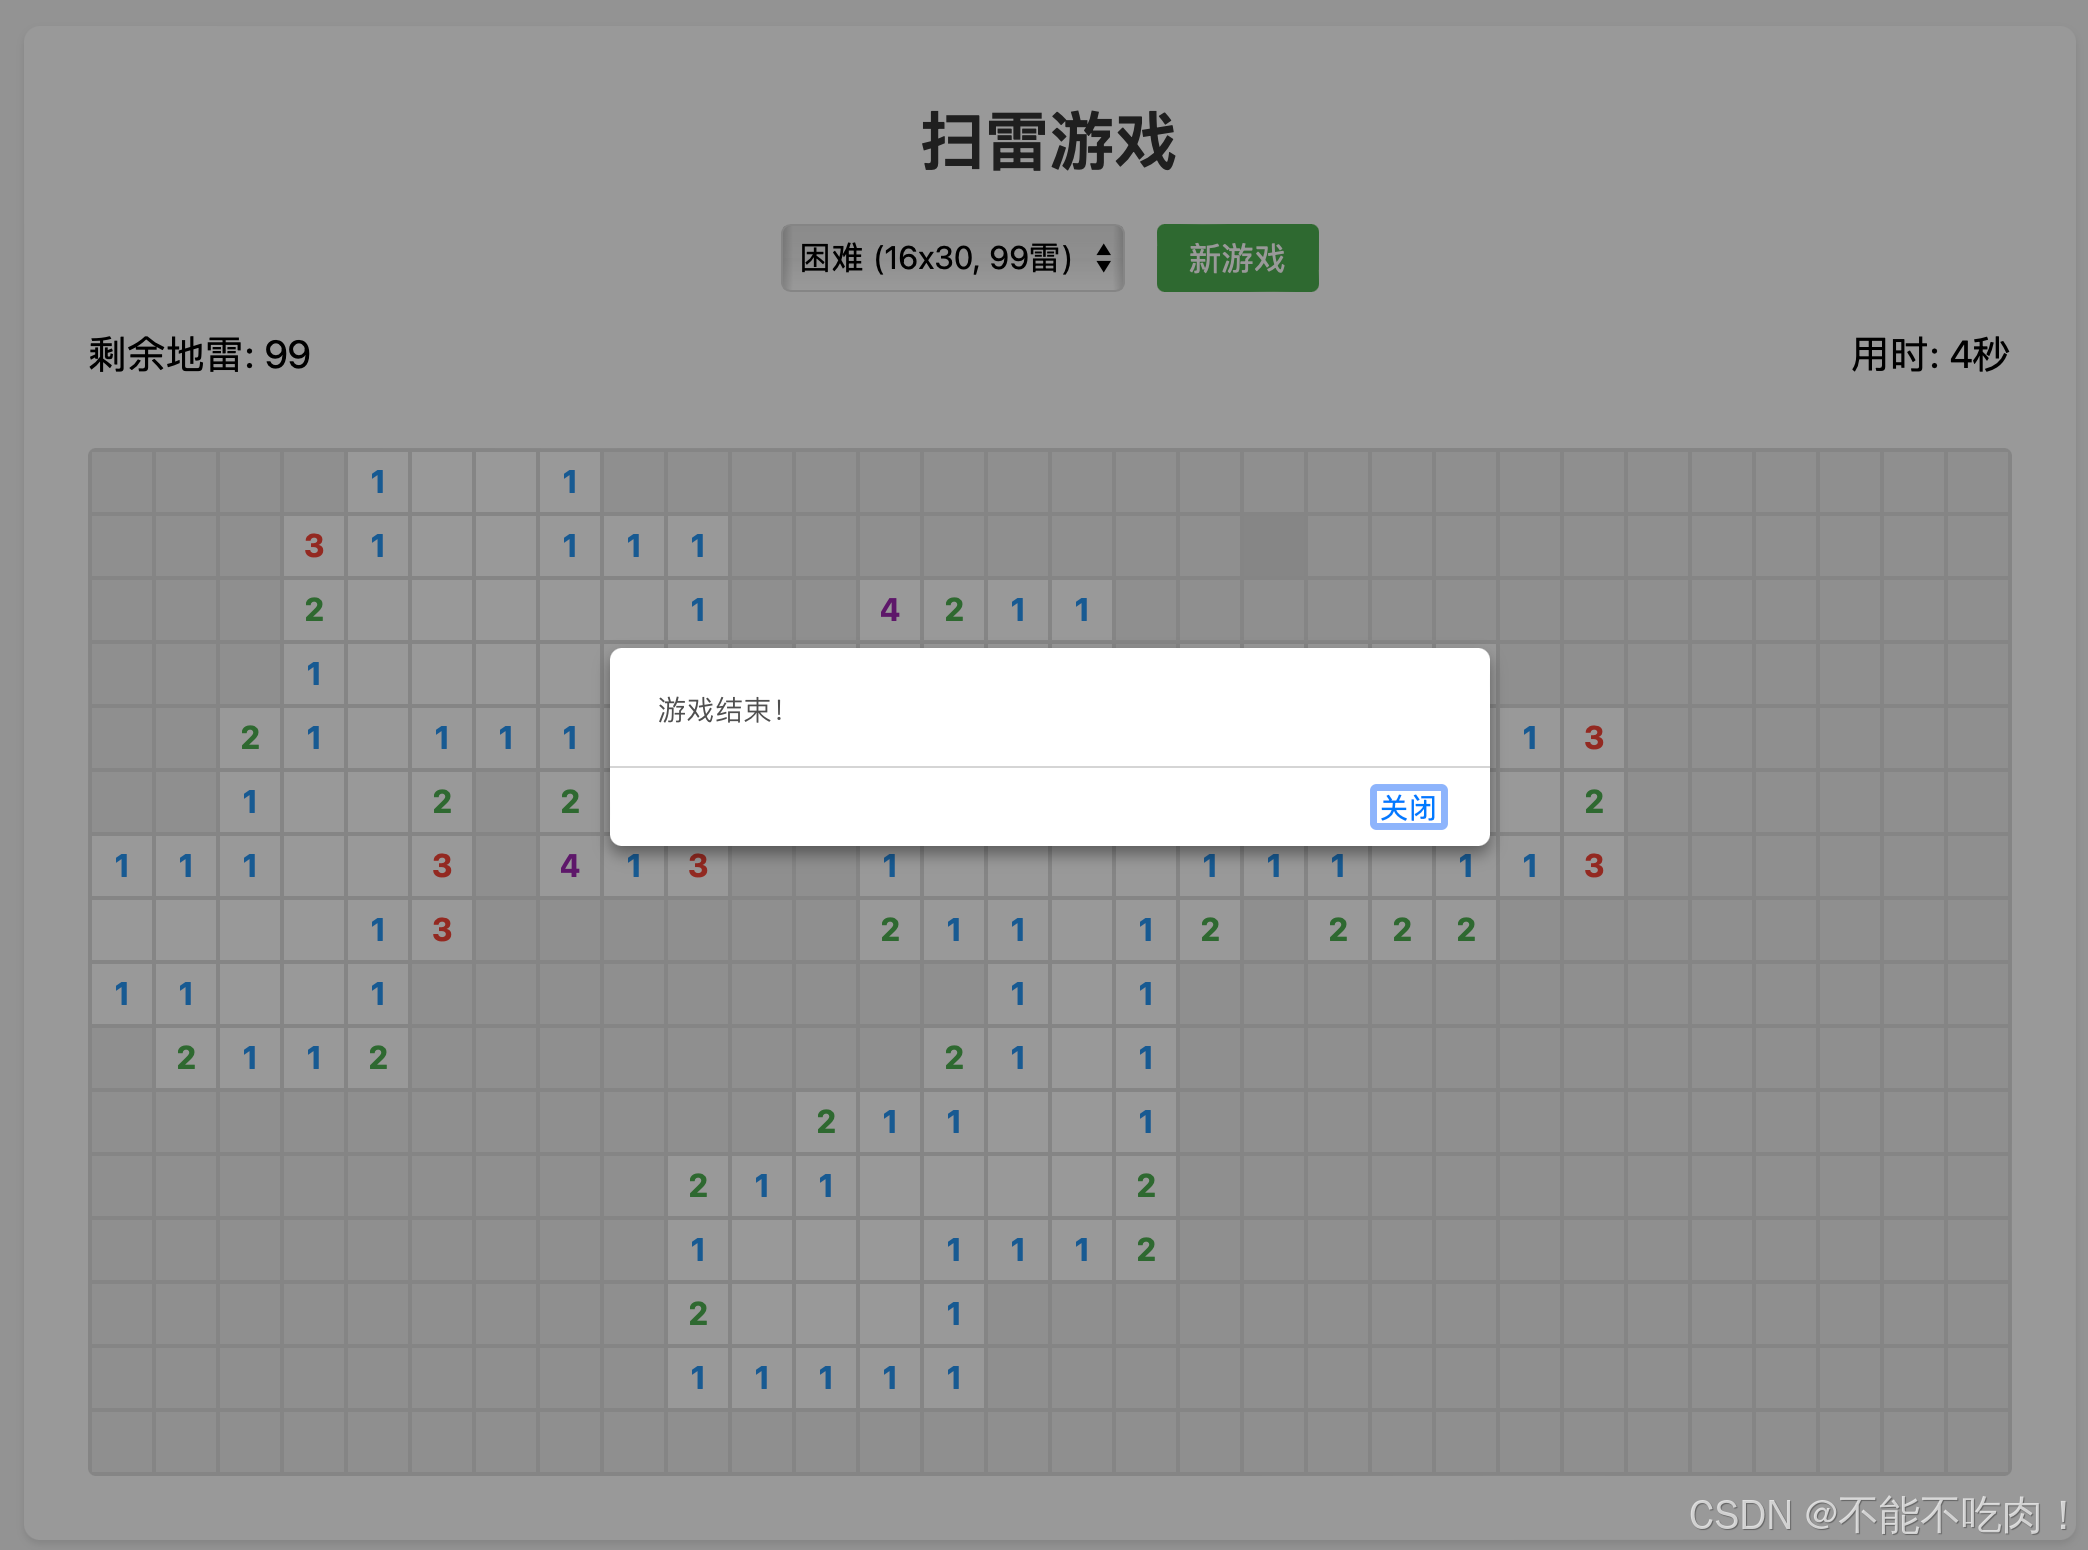Click green 2 directly above bottom row of 1s
2088x1550 pixels.
[698, 1314]
